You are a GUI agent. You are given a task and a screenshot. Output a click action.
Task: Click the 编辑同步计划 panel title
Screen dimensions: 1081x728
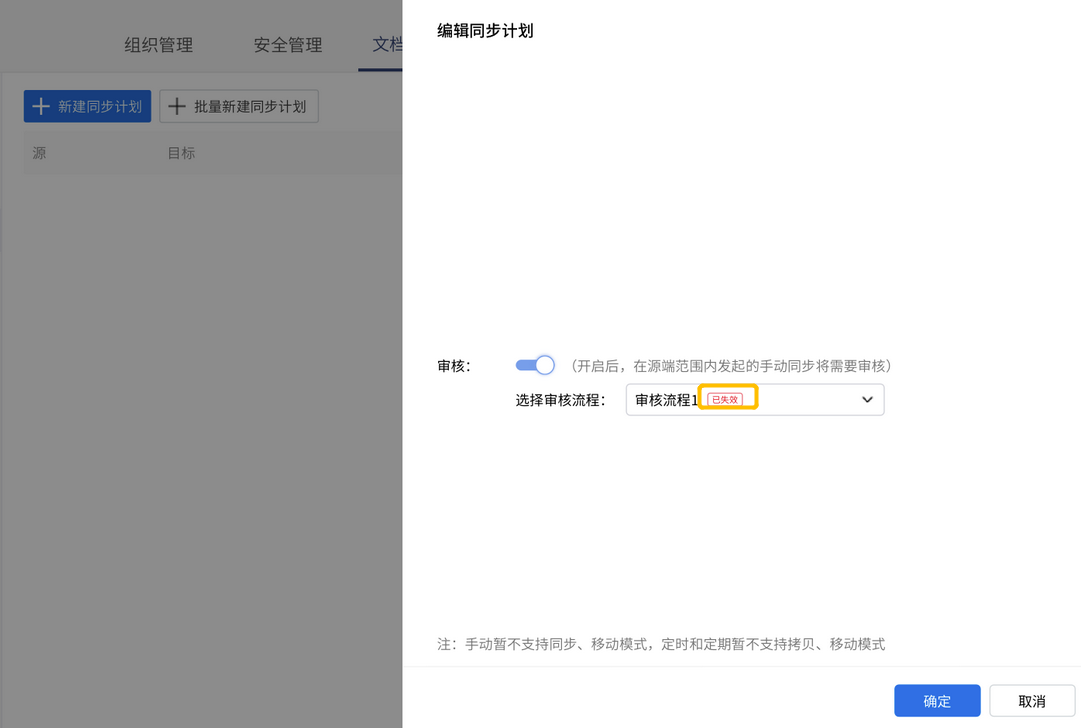click(485, 31)
